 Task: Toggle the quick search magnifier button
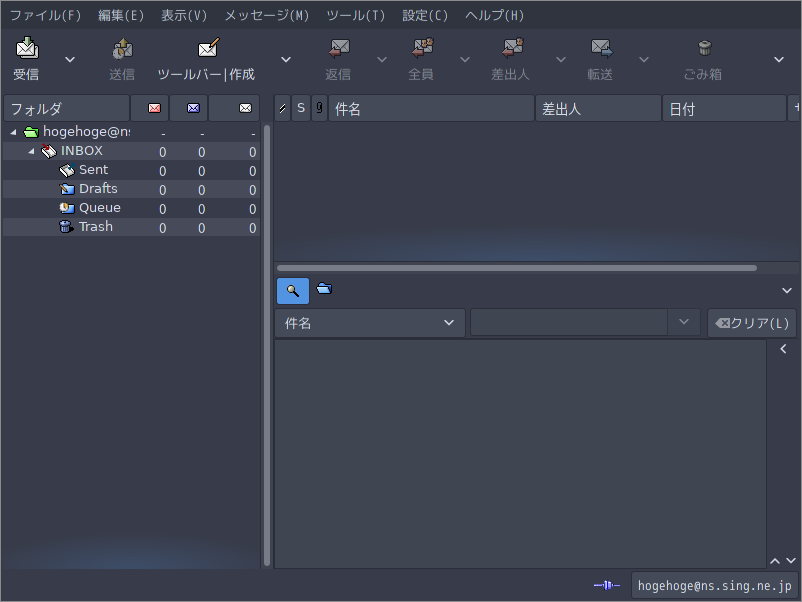coord(293,291)
